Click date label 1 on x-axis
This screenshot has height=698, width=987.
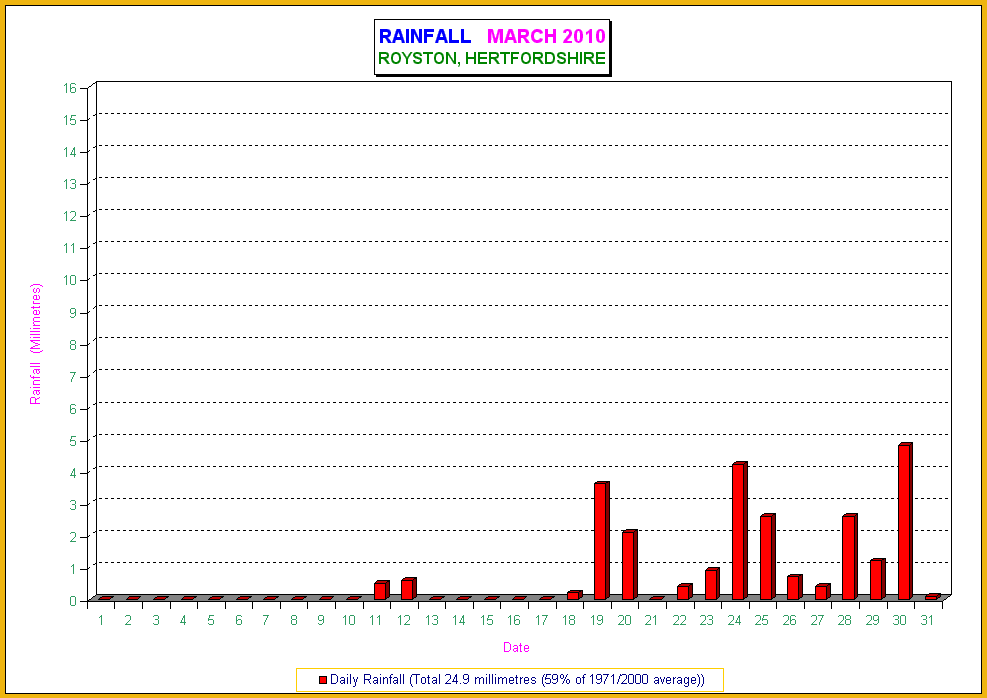click(x=101, y=621)
